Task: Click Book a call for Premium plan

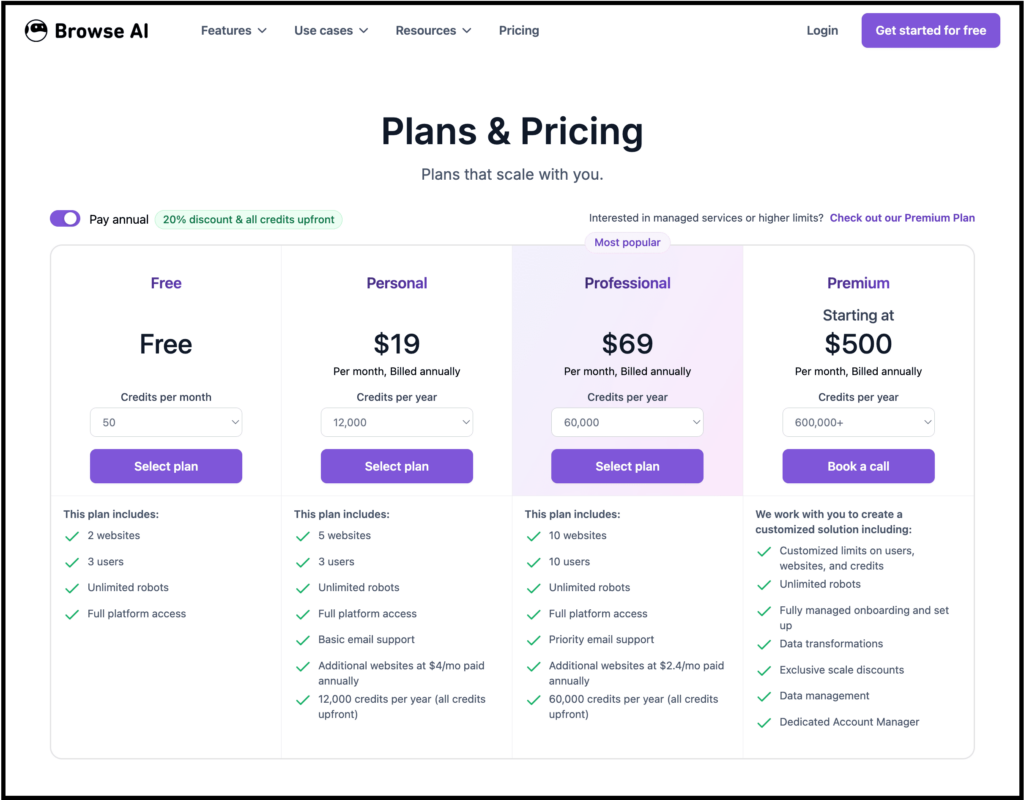Action: click(858, 466)
